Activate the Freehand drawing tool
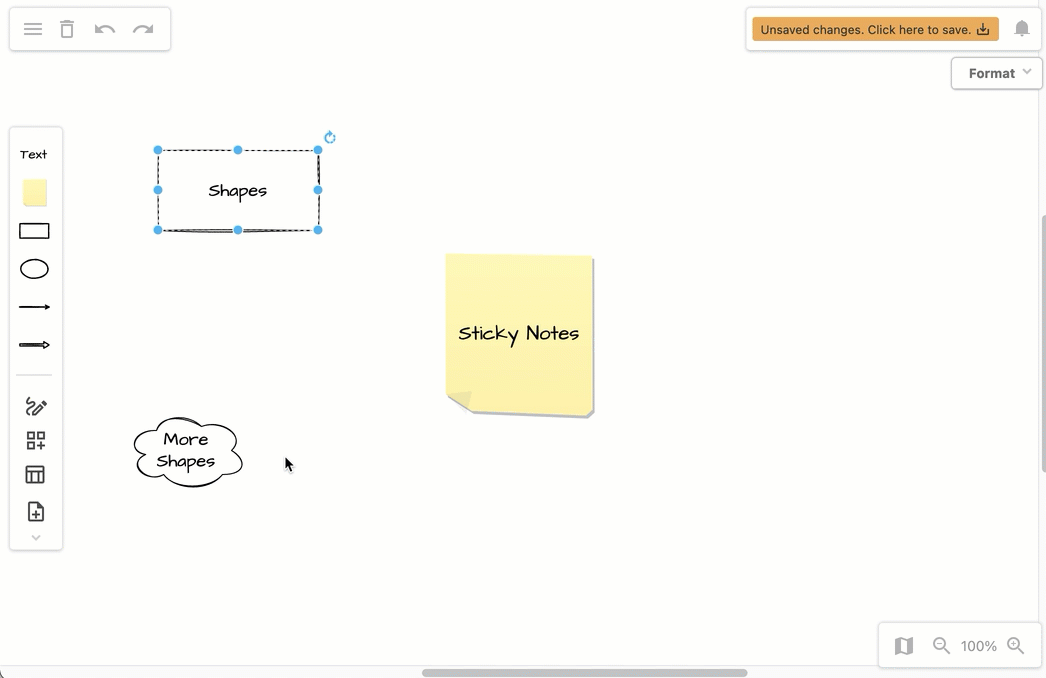 click(34, 406)
